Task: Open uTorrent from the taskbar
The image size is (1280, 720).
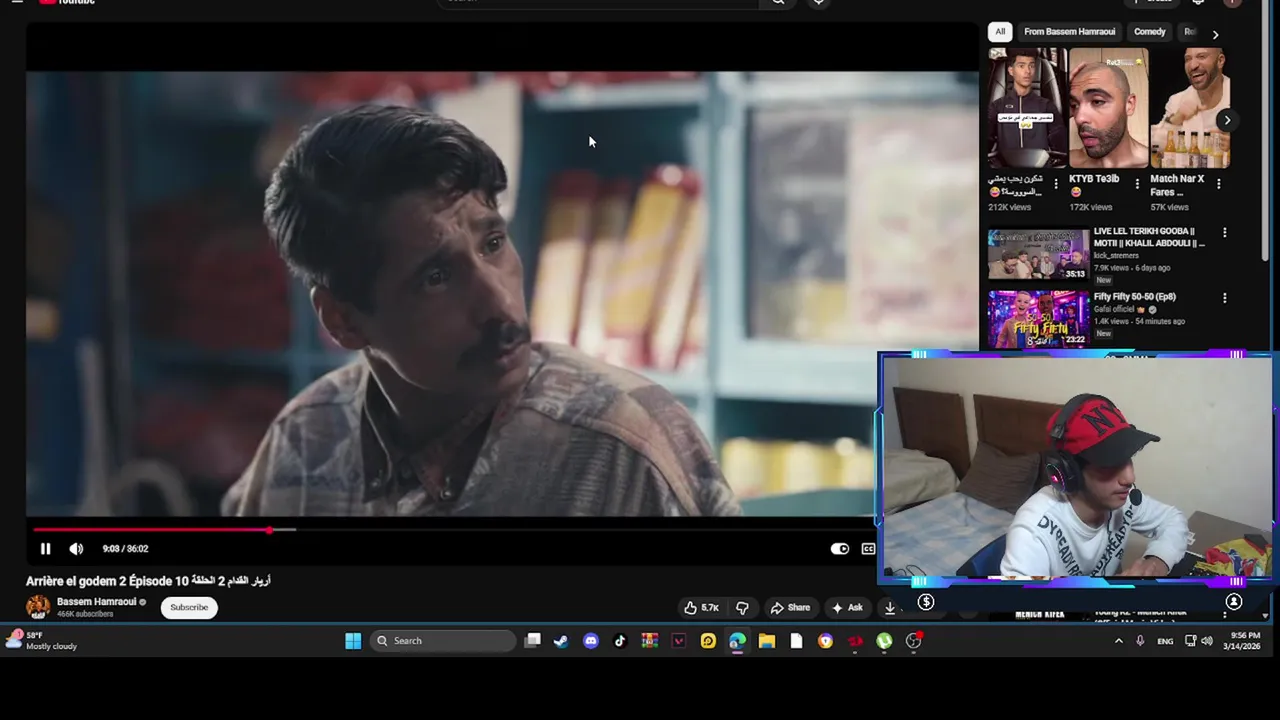Action: [x=884, y=641]
